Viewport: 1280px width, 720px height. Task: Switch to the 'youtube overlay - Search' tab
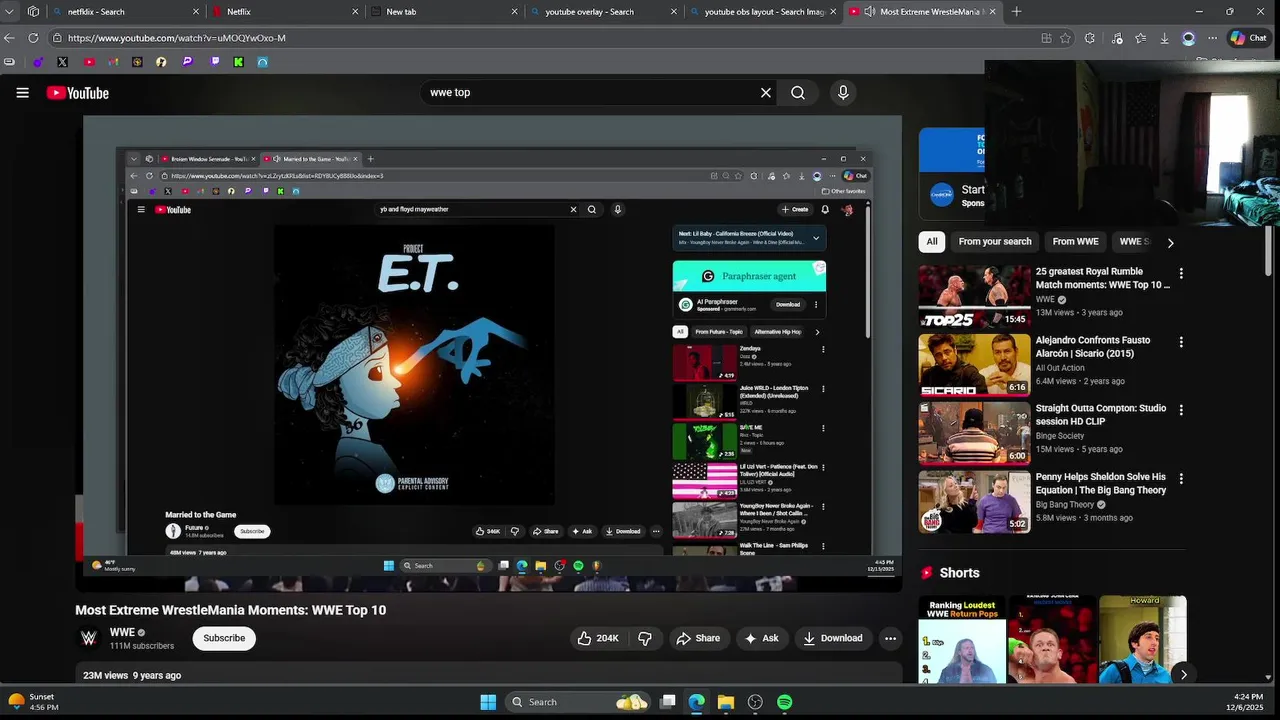[603, 12]
